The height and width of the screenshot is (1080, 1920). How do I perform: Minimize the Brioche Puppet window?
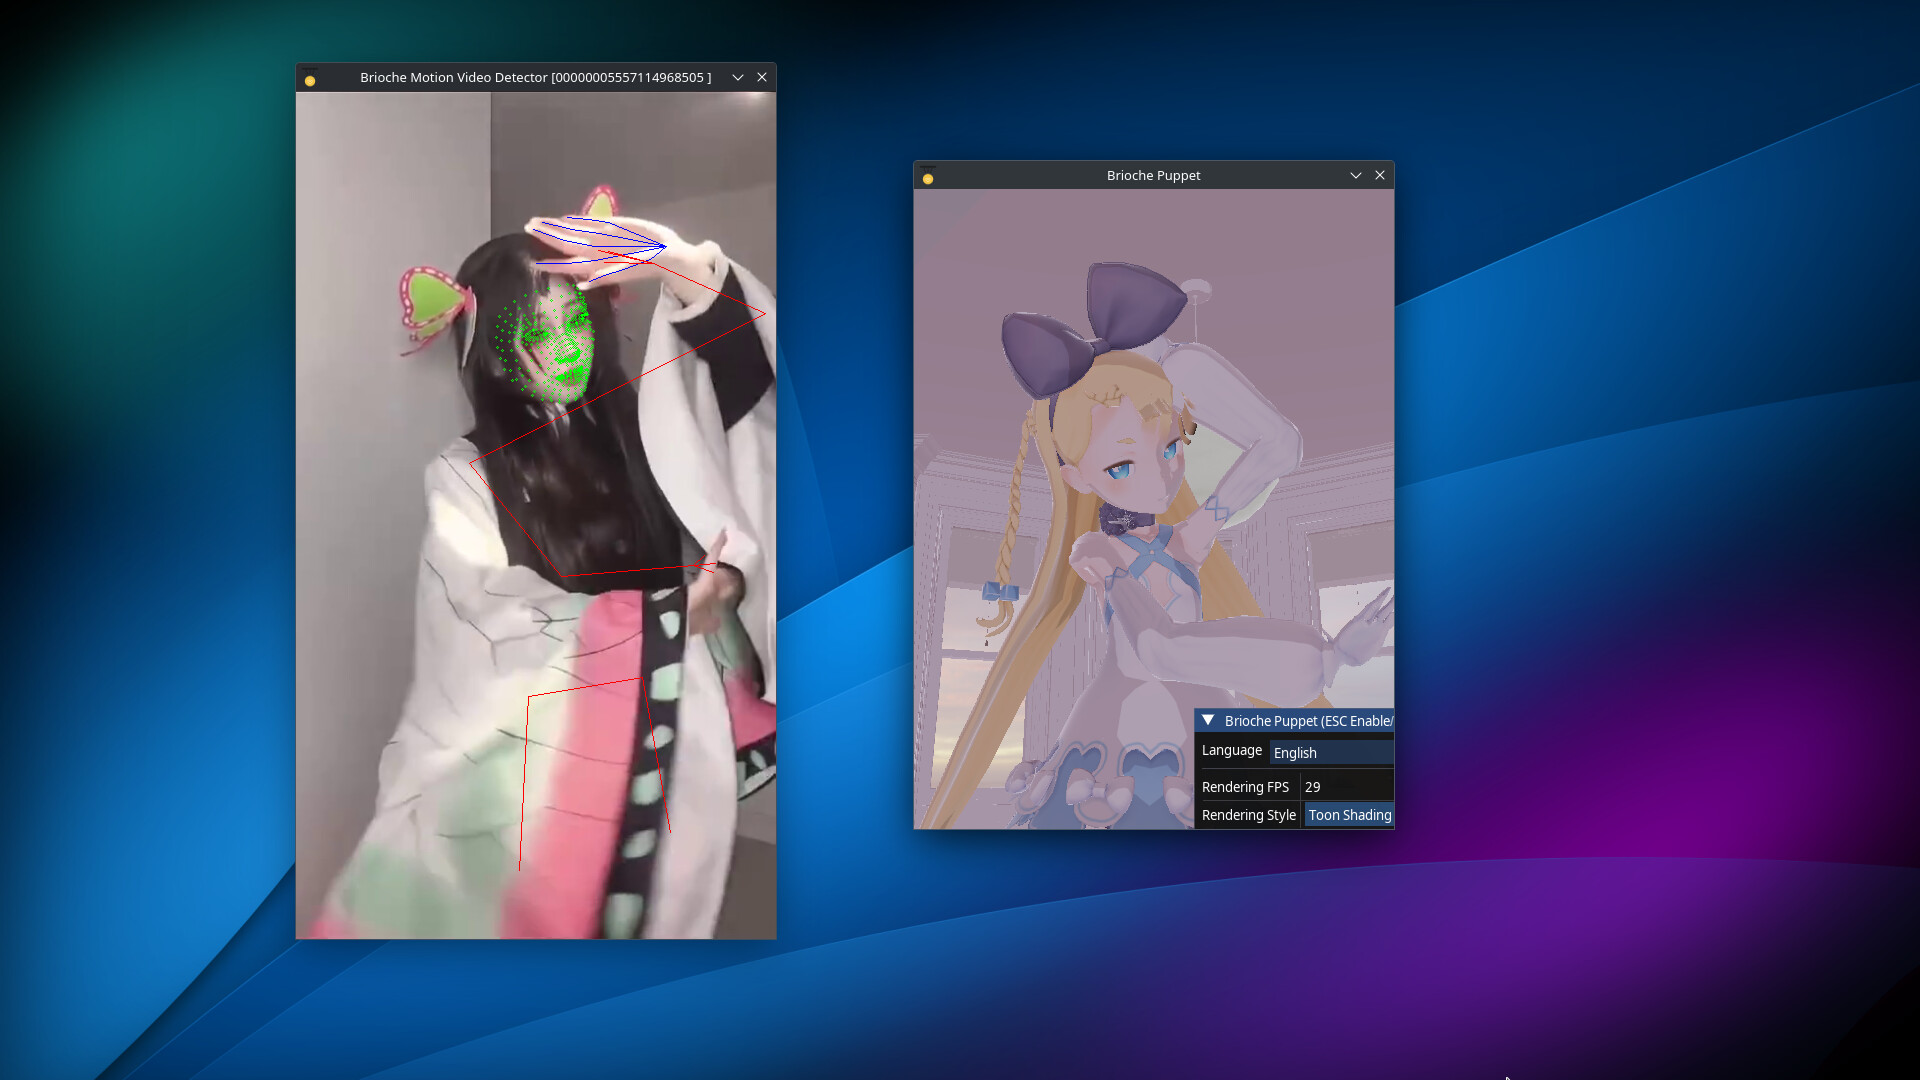(x=1356, y=175)
